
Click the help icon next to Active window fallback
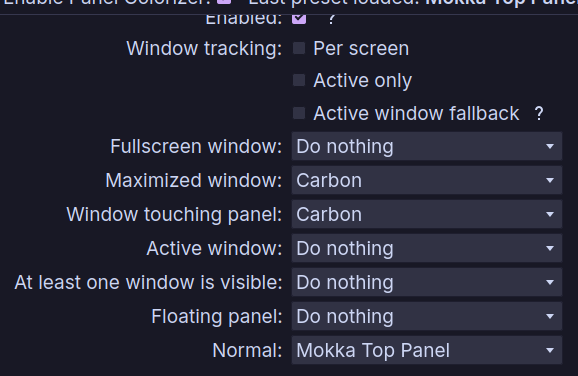pyautogui.click(x=539, y=114)
